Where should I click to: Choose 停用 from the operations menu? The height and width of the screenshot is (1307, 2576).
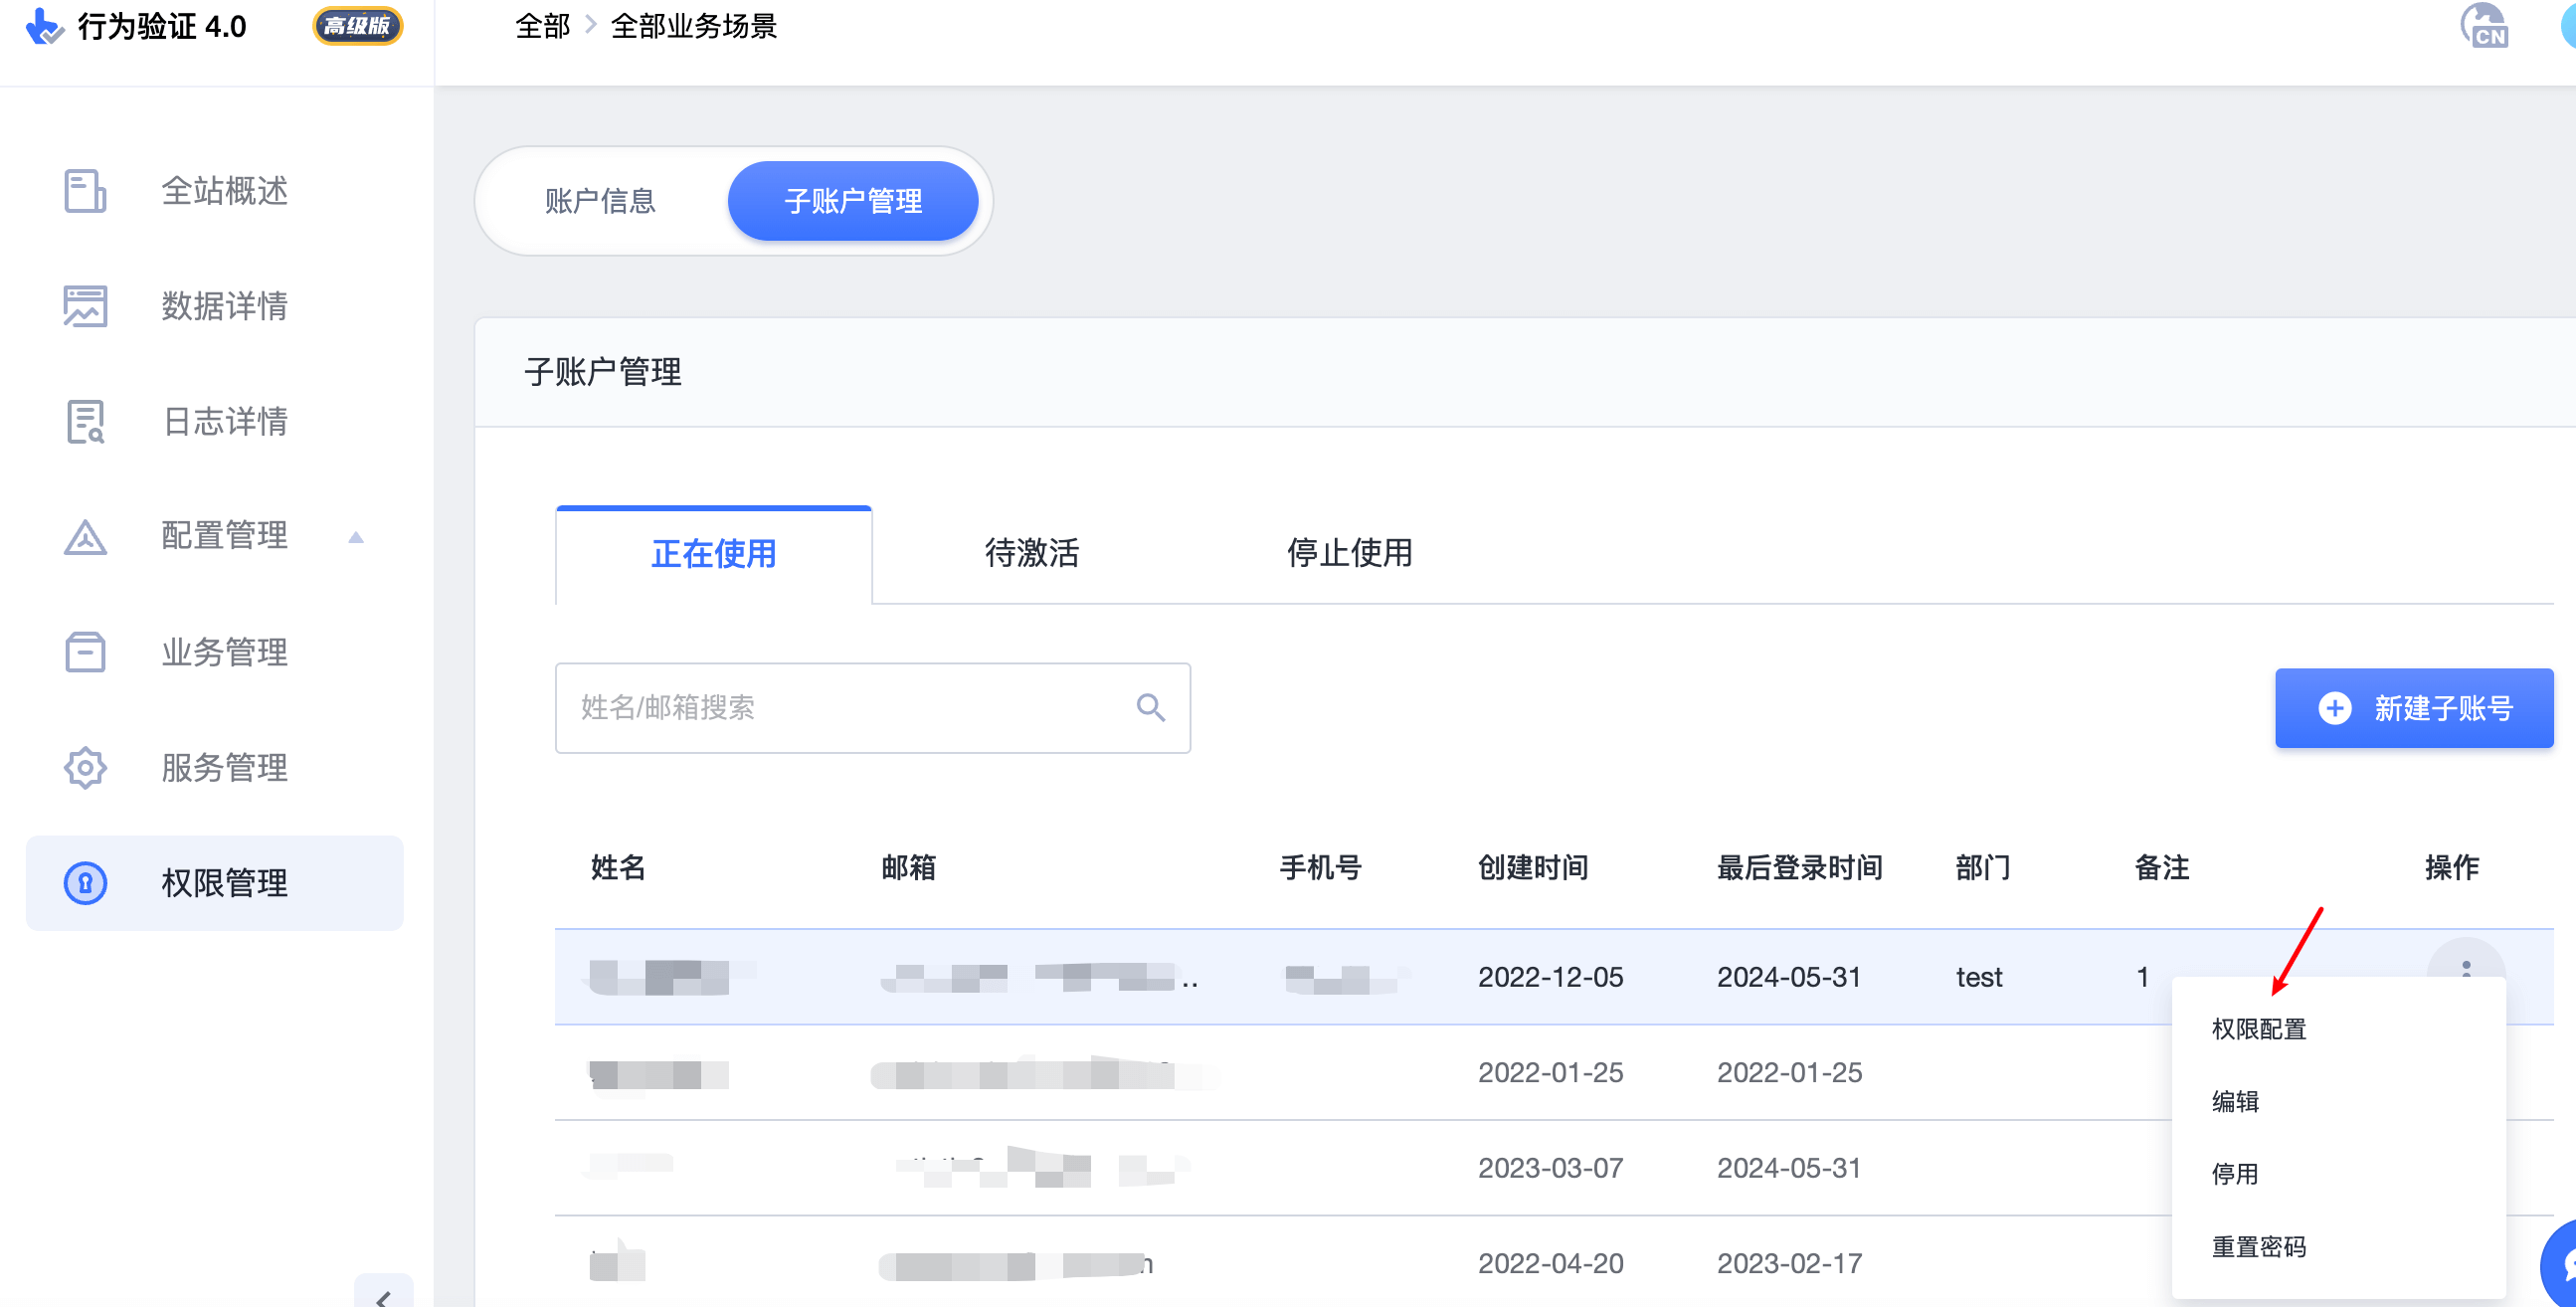click(x=2237, y=1175)
